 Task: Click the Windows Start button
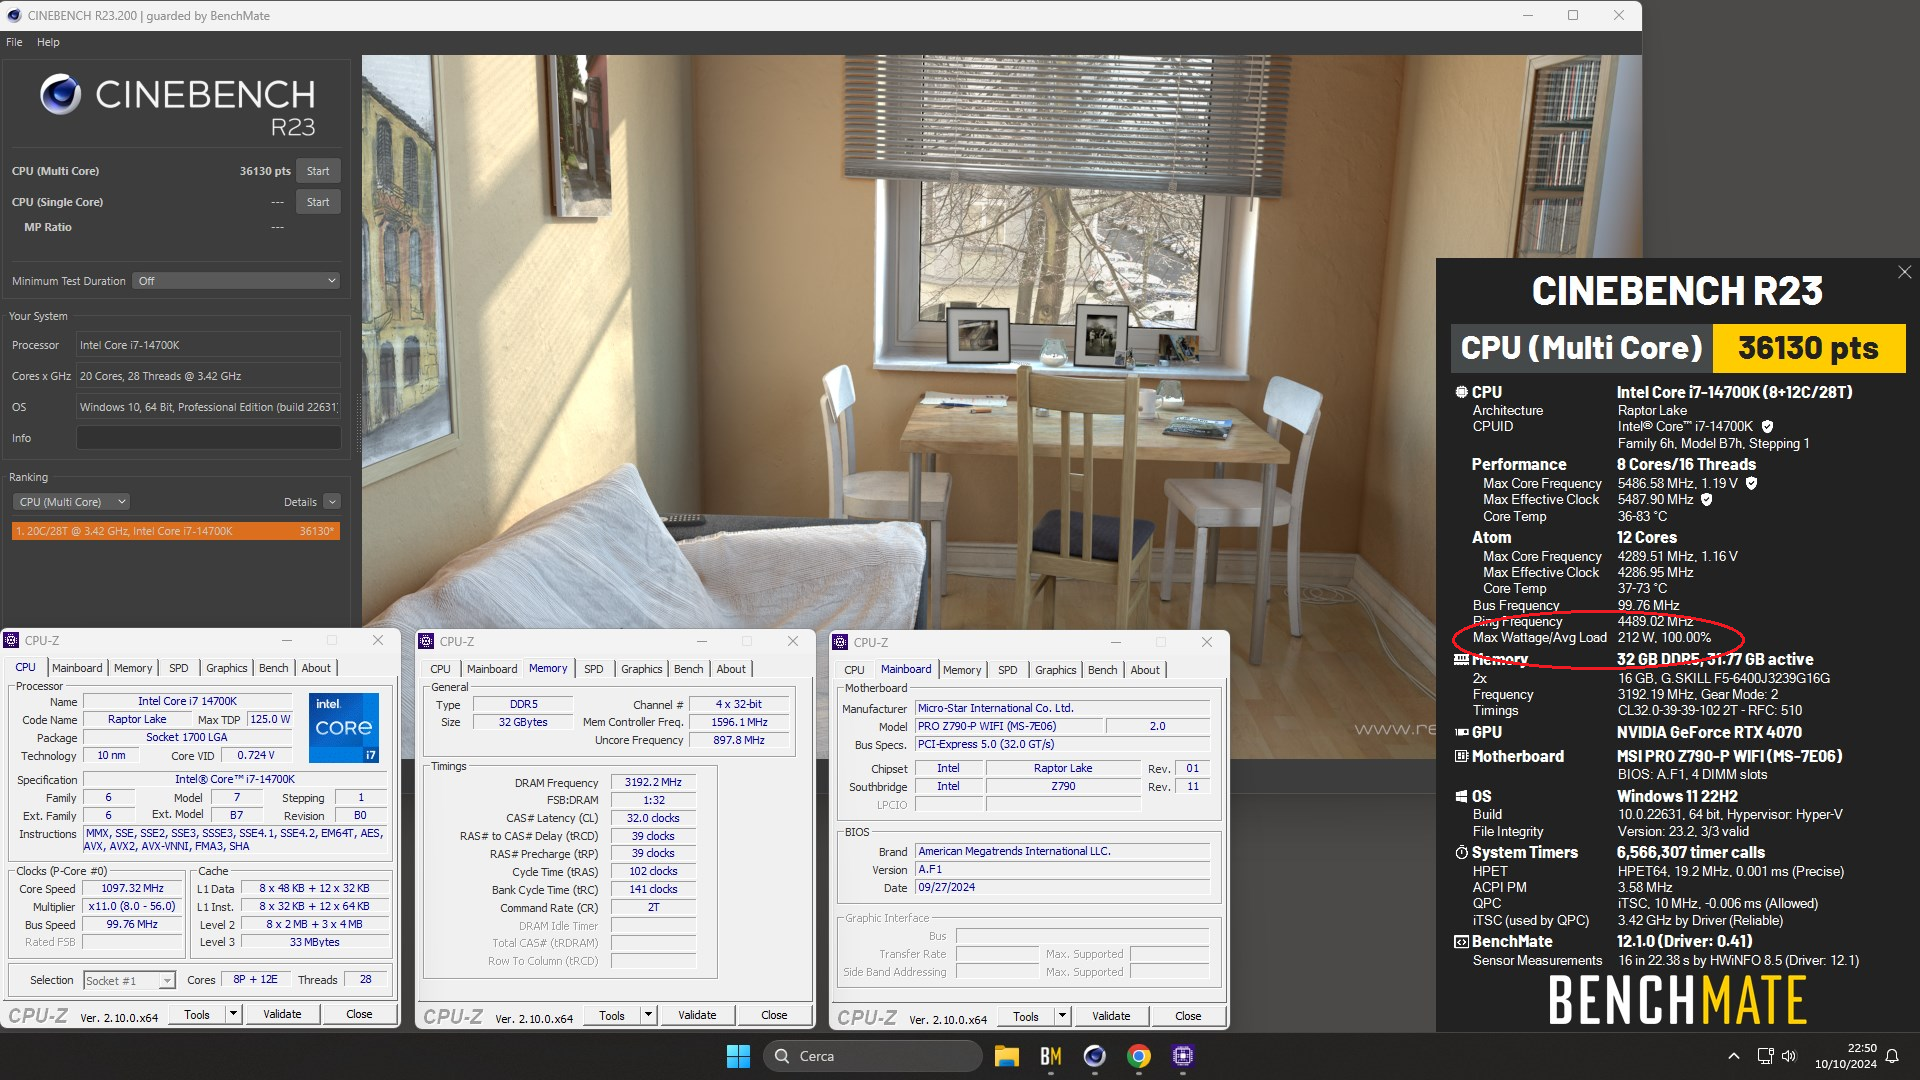pos(738,1056)
